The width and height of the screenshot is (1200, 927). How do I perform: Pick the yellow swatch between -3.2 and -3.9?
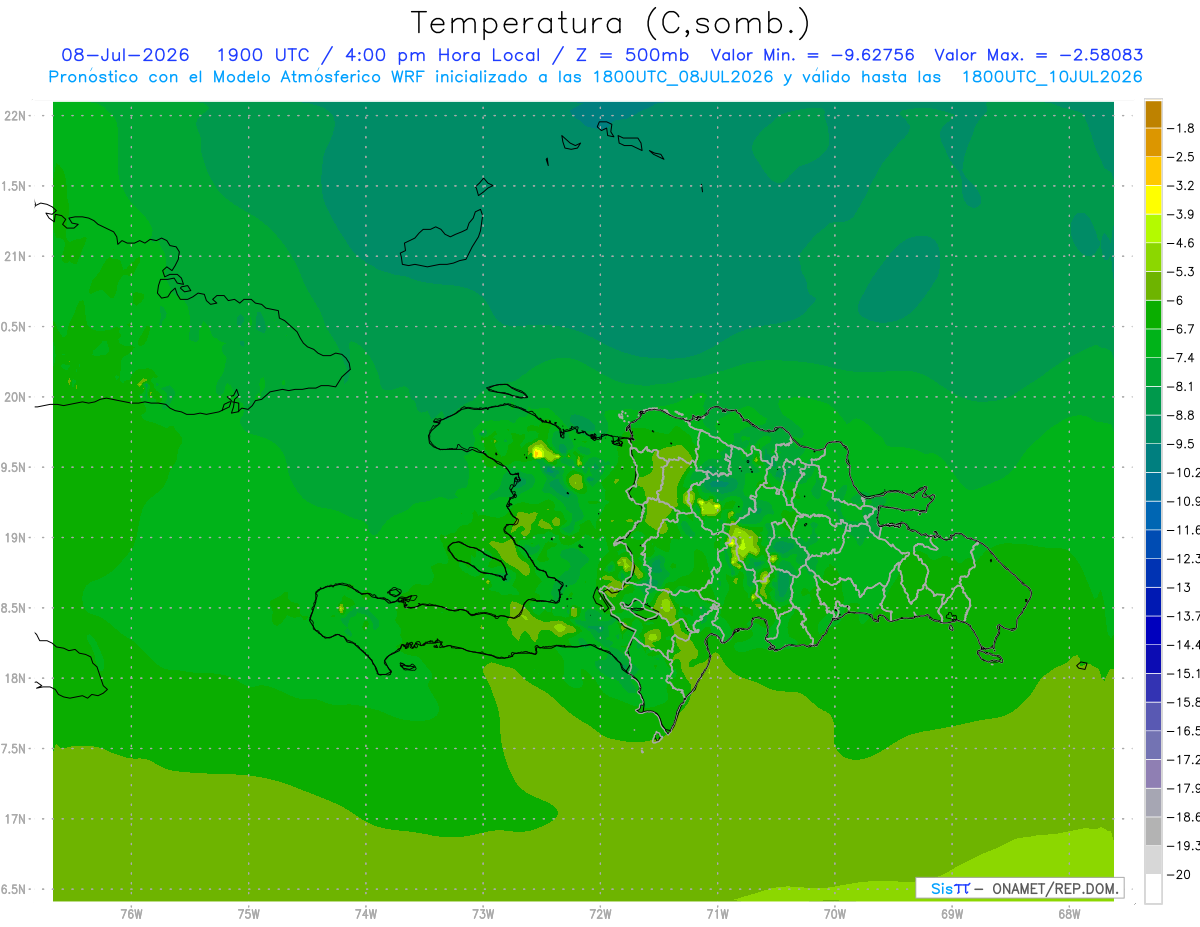(x=1153, y=200)
